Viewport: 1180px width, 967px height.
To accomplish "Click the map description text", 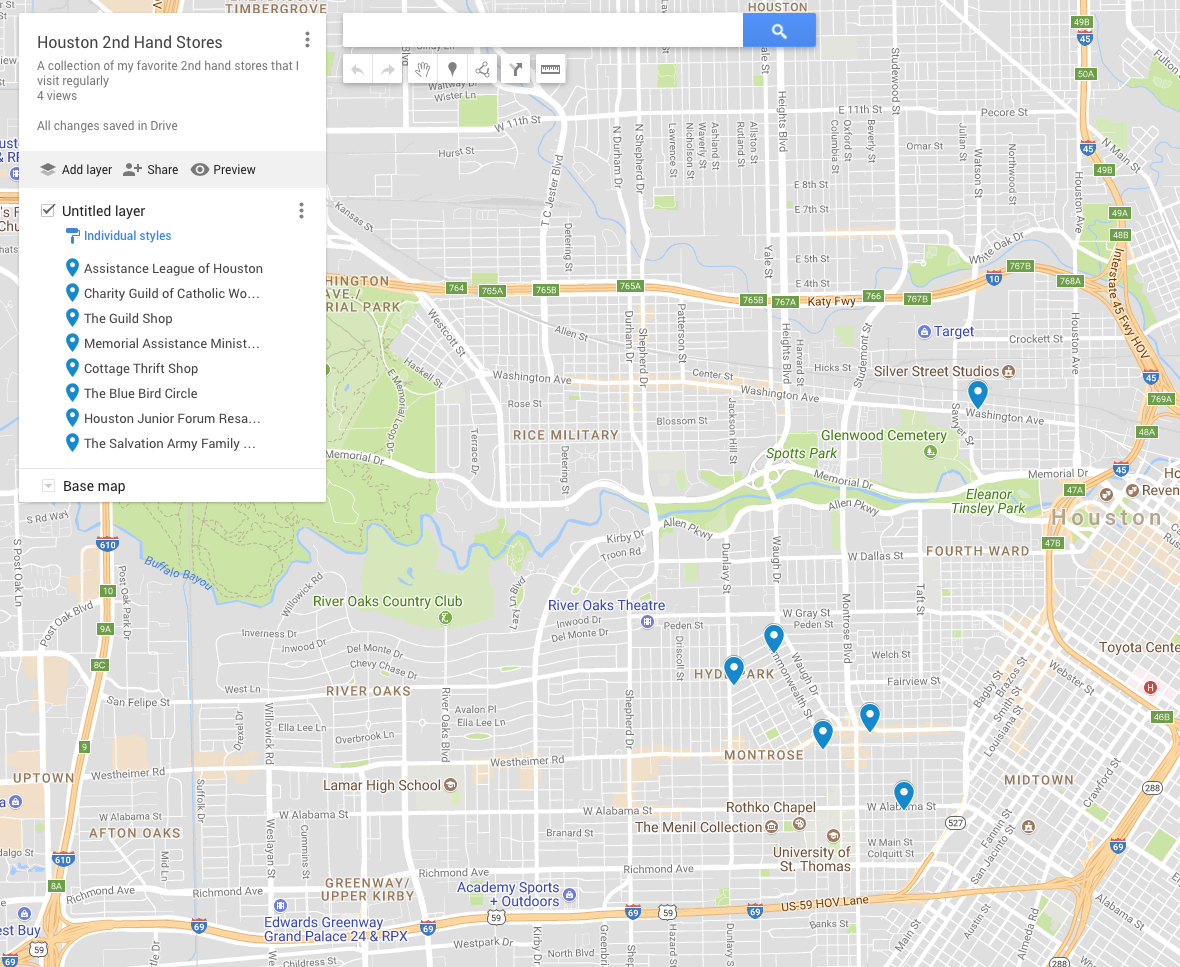I will click(x=168, y=73).
